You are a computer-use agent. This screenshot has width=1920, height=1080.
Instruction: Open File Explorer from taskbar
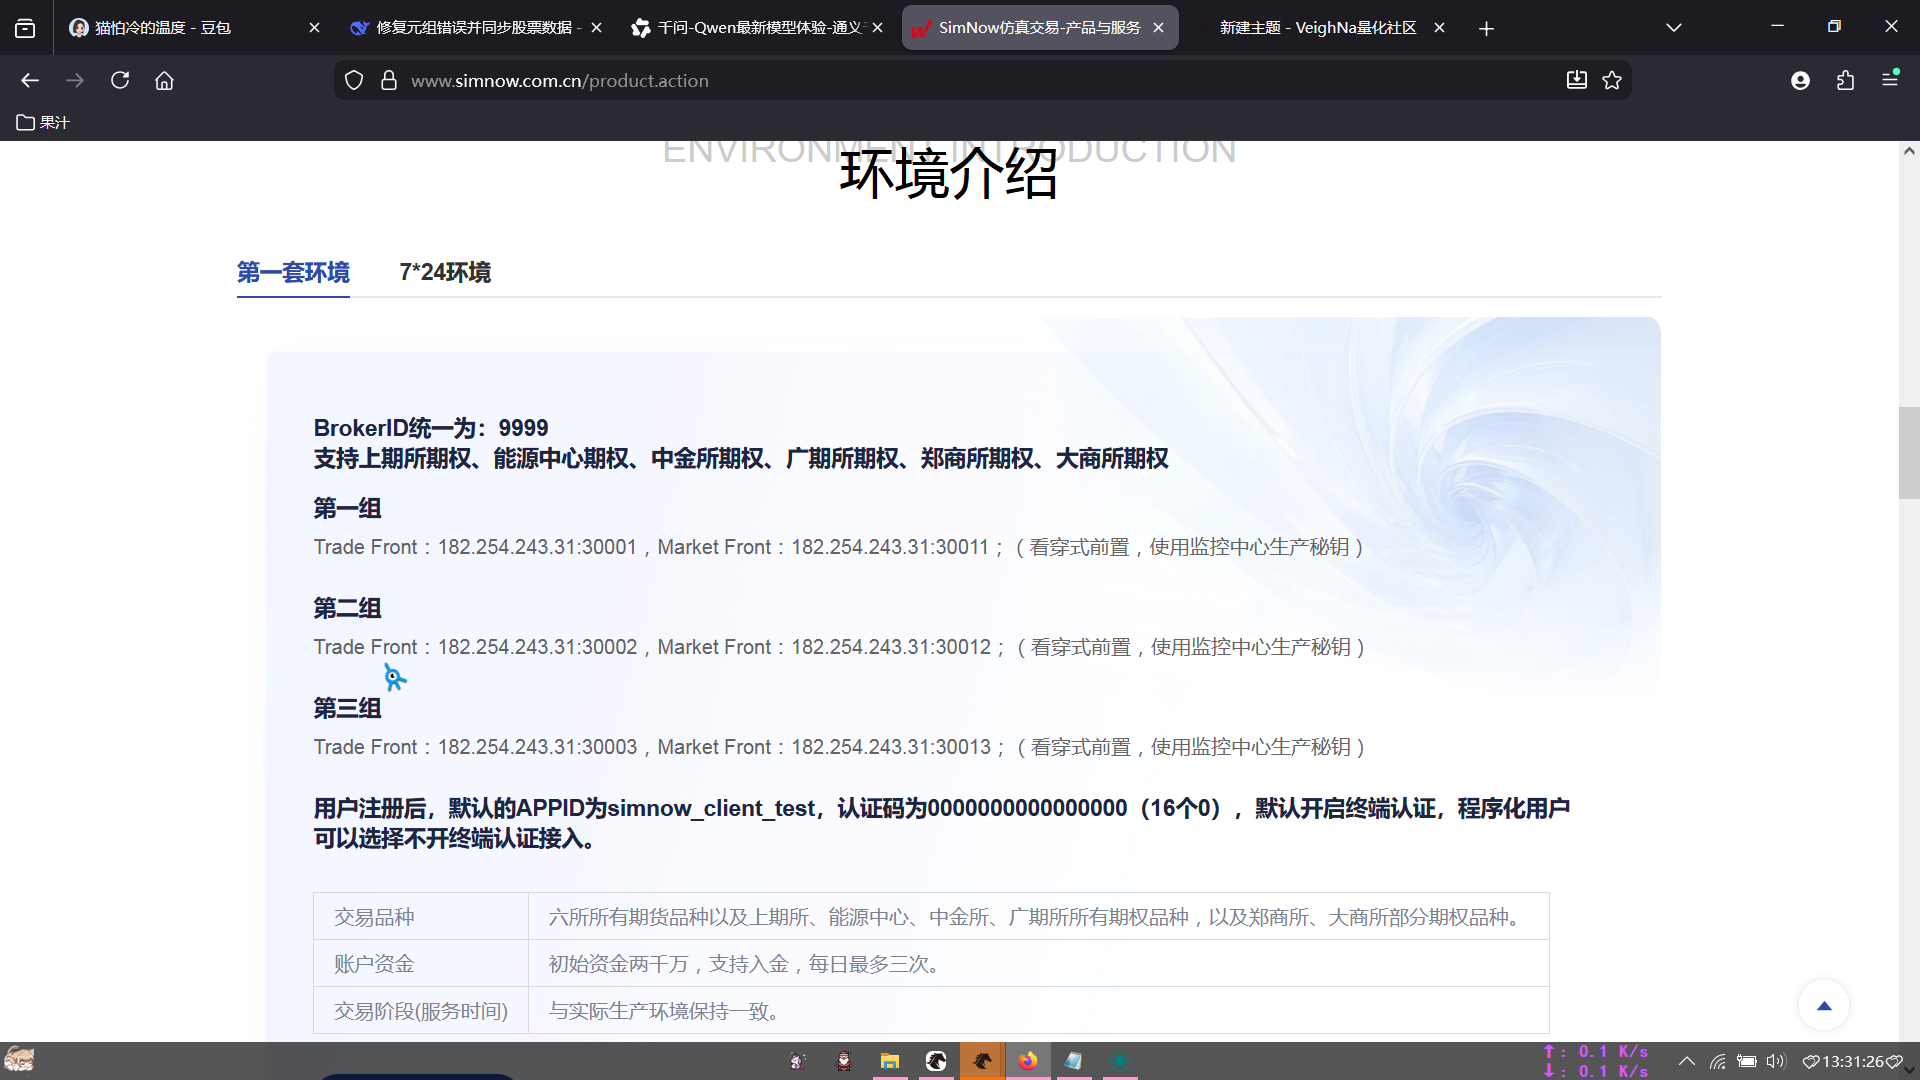tap(889, 1061)
